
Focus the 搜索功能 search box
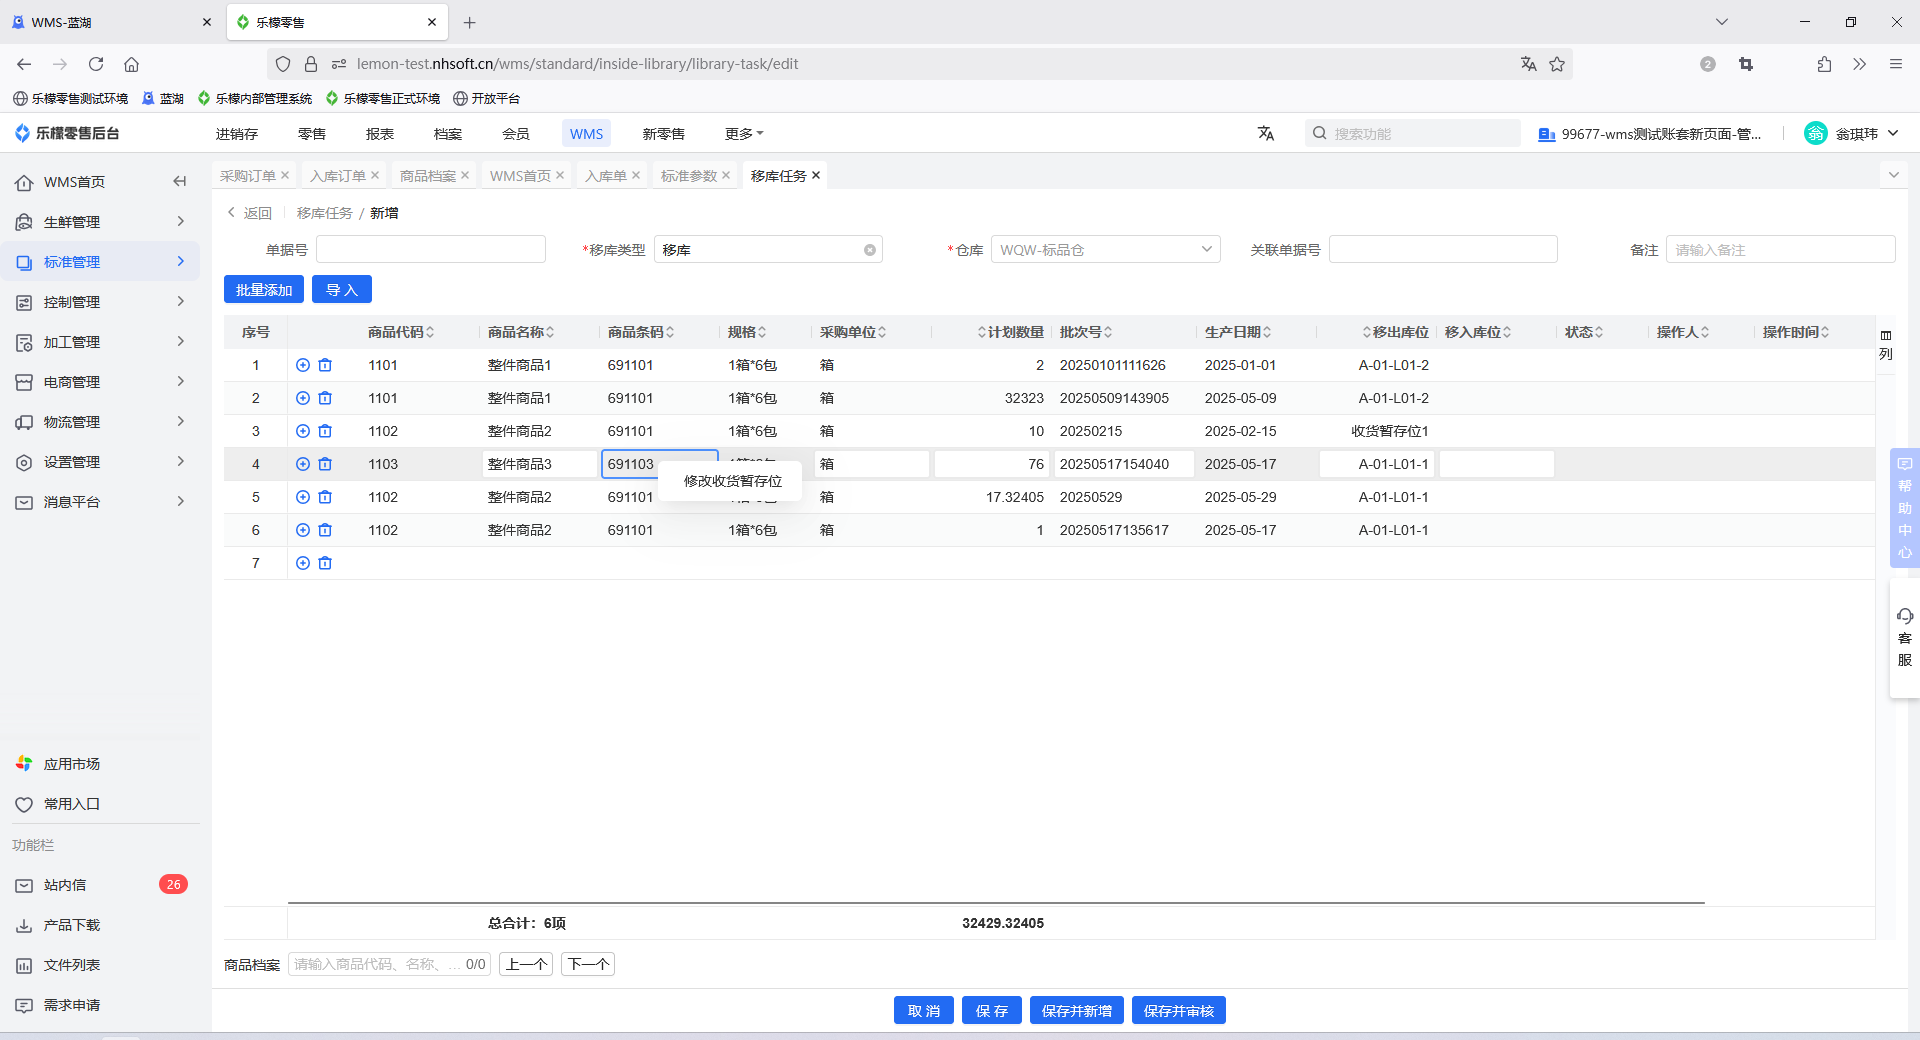click(1413, 134)
